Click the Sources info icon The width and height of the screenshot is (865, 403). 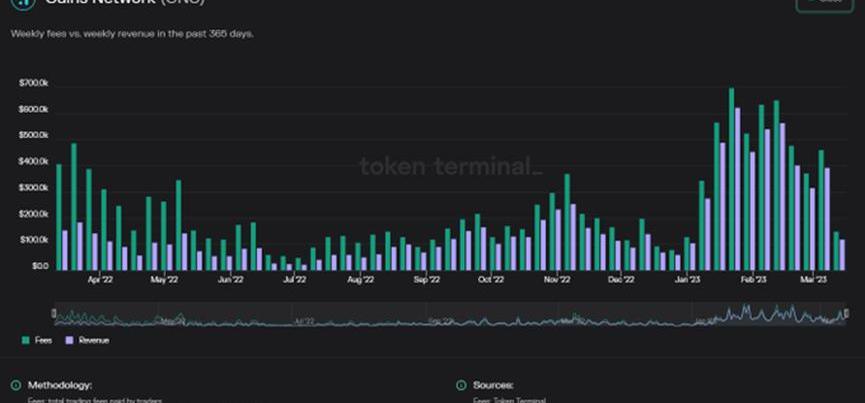tap(461, 385)
